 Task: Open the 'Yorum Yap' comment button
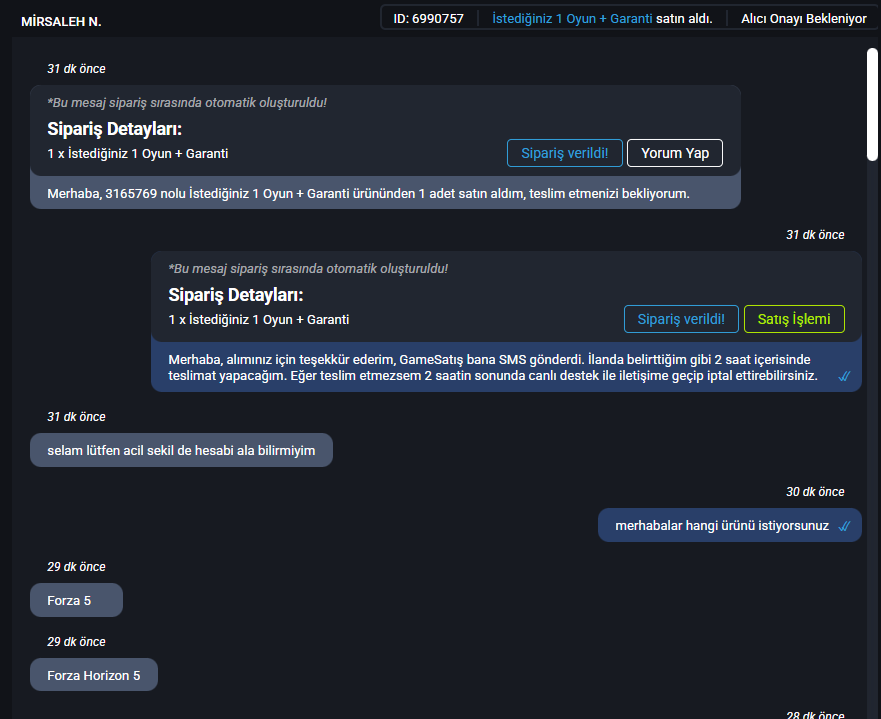675,153
